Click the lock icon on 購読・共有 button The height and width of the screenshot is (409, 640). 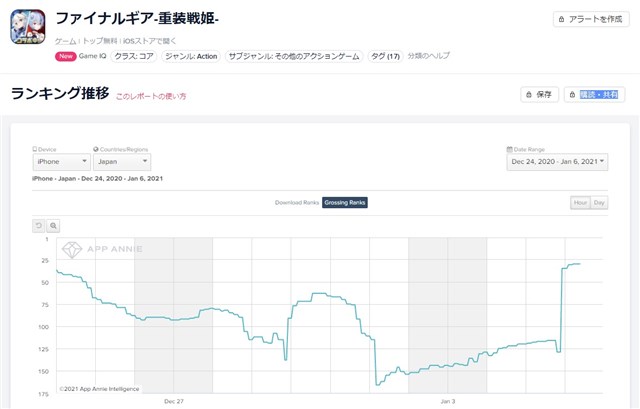(x=573, y=95)
